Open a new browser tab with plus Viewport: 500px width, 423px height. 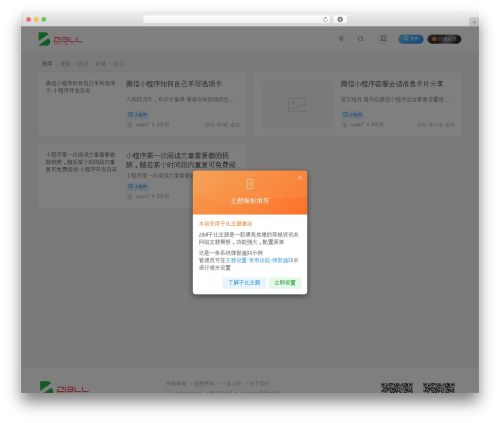pyautogui.click(x=474, y=22)
